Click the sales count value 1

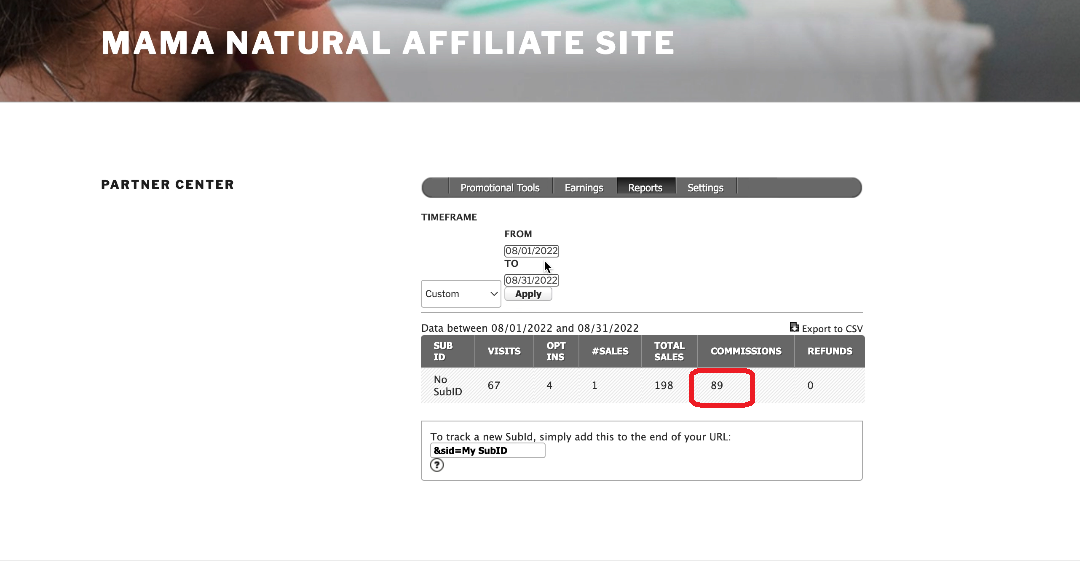594,386
